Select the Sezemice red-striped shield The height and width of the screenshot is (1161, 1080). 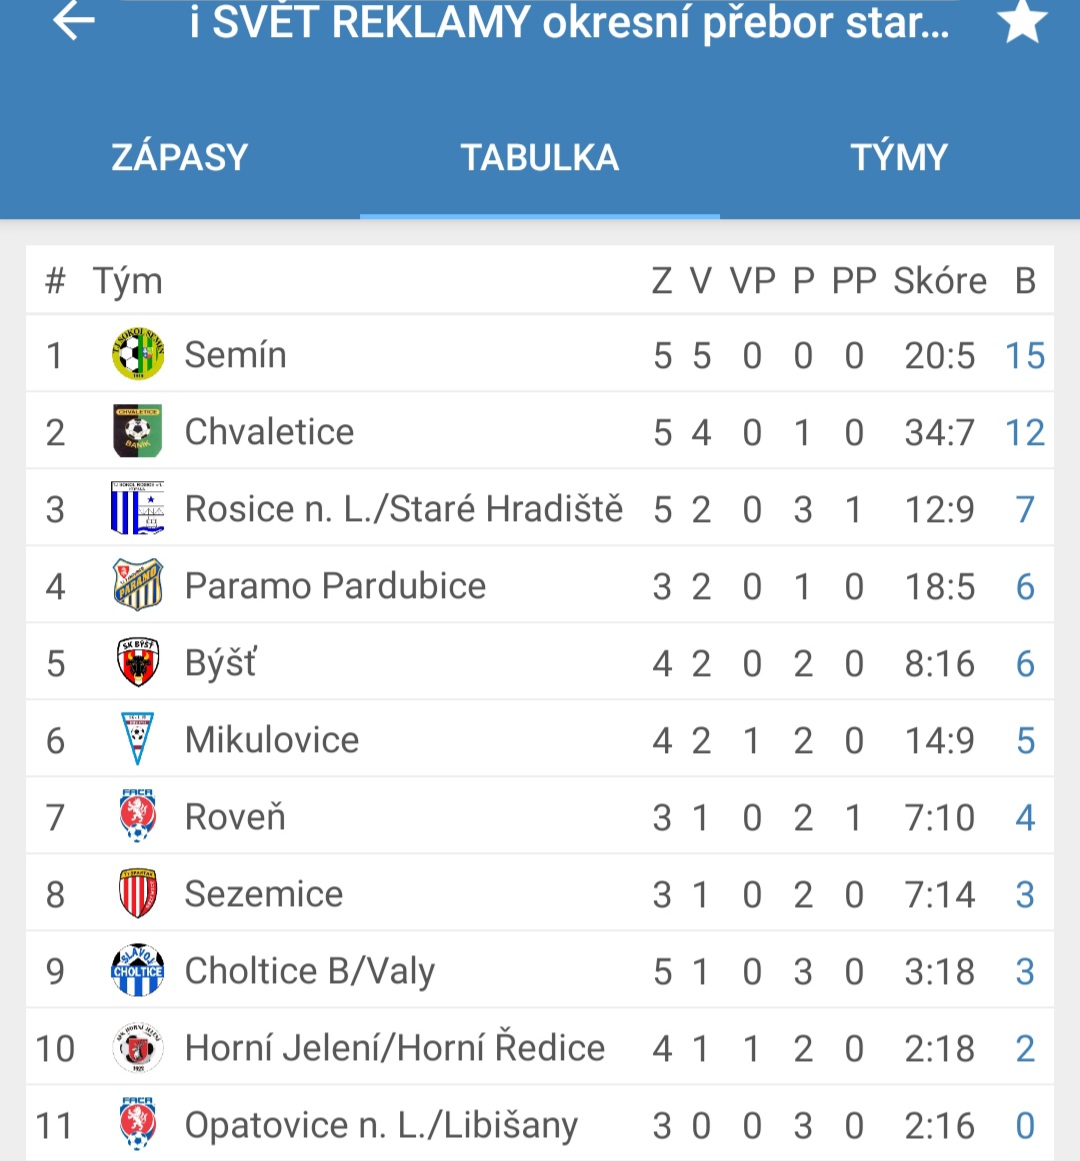coord(138,893)
